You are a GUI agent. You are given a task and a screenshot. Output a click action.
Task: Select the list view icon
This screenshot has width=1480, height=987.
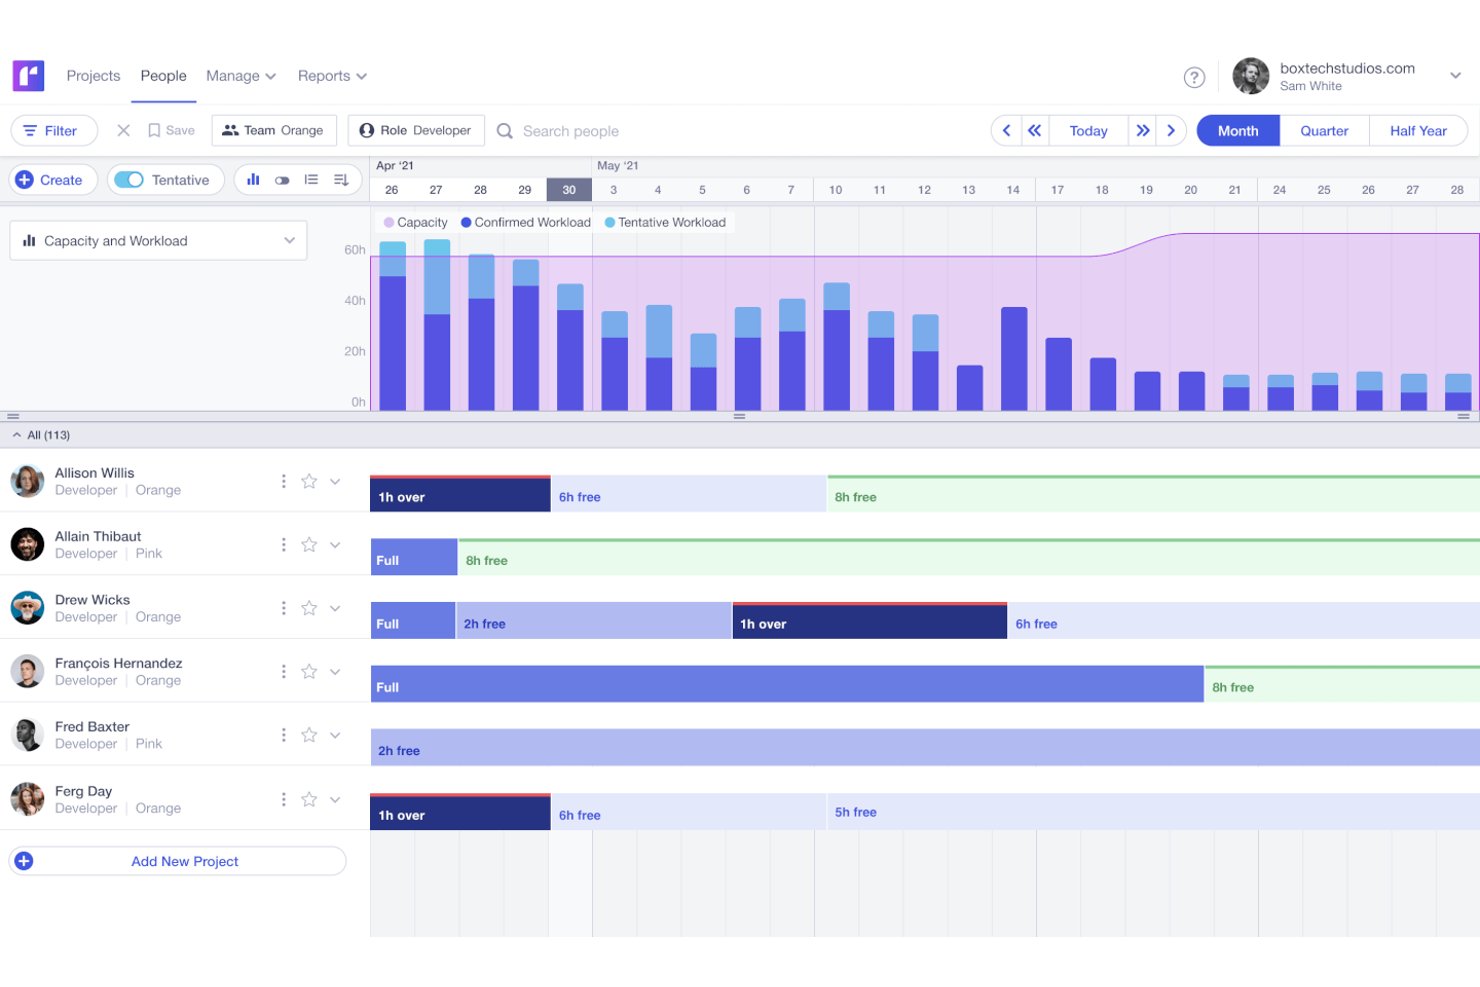[311, 180]
